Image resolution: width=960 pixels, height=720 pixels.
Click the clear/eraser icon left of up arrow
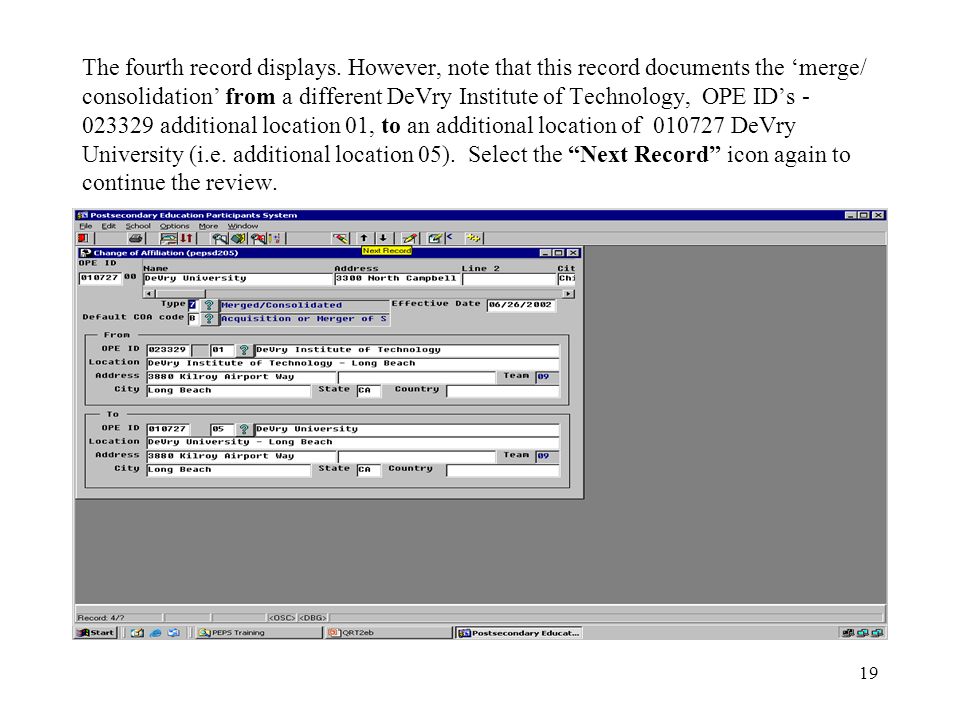(340, 238)
